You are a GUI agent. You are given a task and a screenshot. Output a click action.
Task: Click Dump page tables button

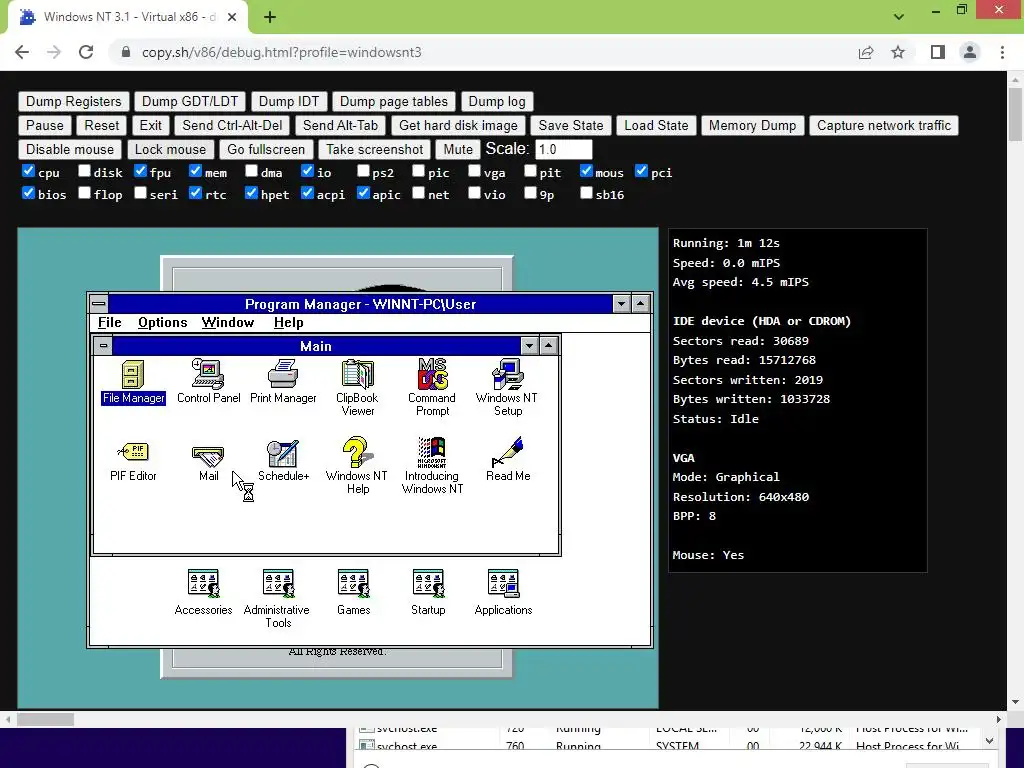point(394,101)
